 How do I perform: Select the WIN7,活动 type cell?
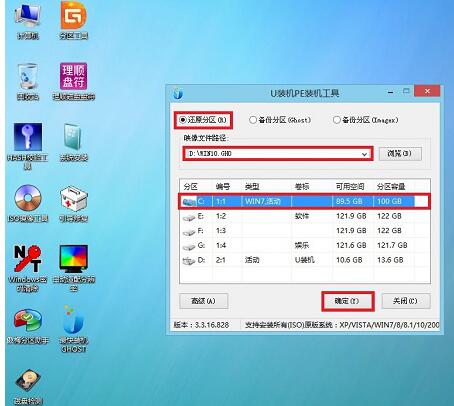(x=263, y=201)
